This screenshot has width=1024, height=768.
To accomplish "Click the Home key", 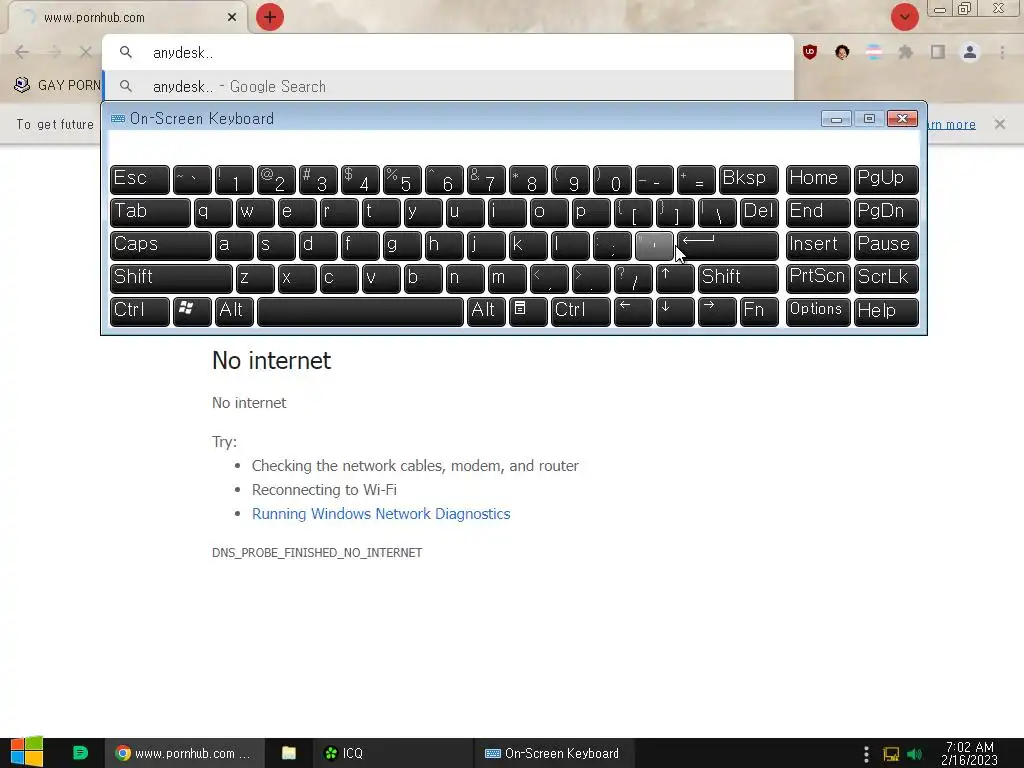I will [818, 180].
